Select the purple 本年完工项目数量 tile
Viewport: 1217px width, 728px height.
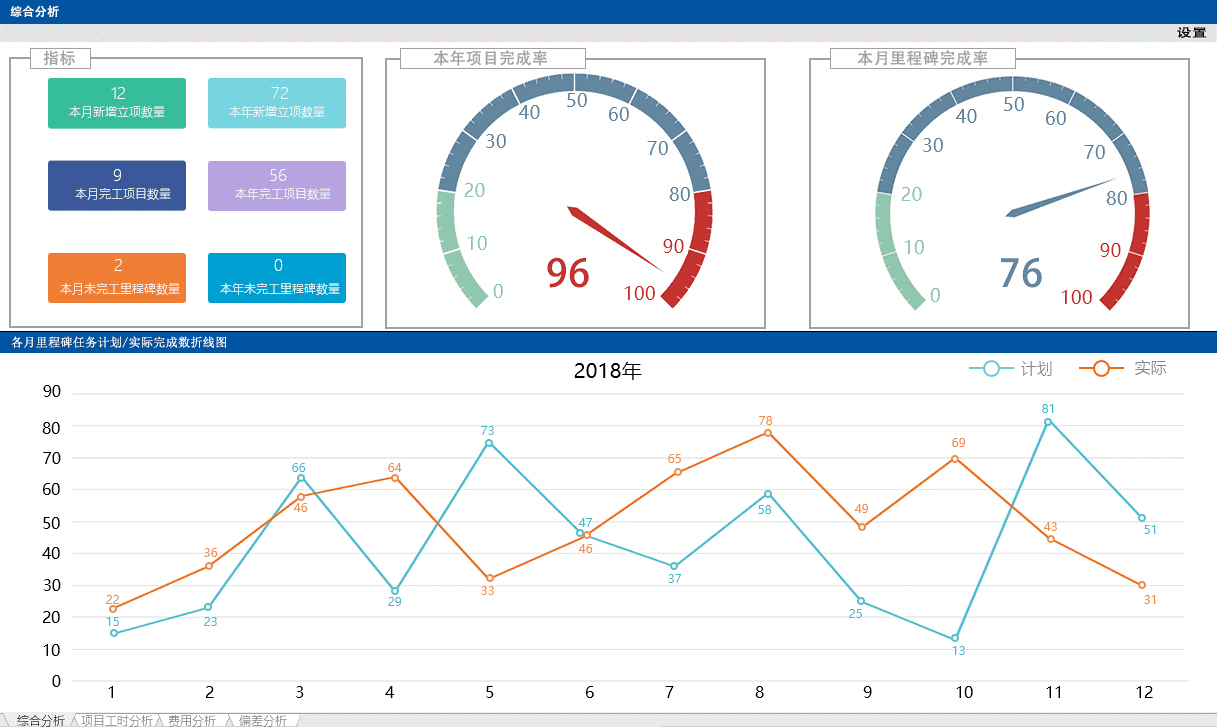click(x=277, y=185)
